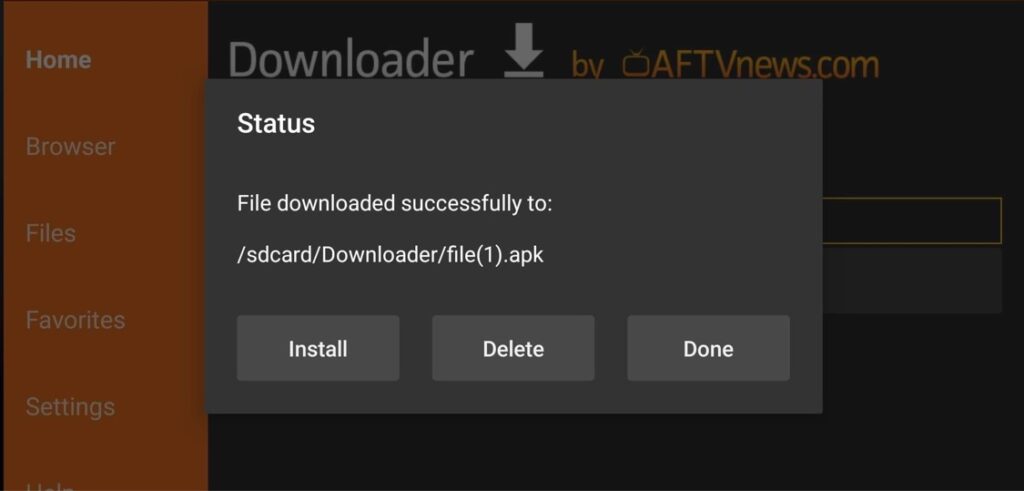Open the Browser section
Screen dimensions: 1024x491
click(71, 146)
